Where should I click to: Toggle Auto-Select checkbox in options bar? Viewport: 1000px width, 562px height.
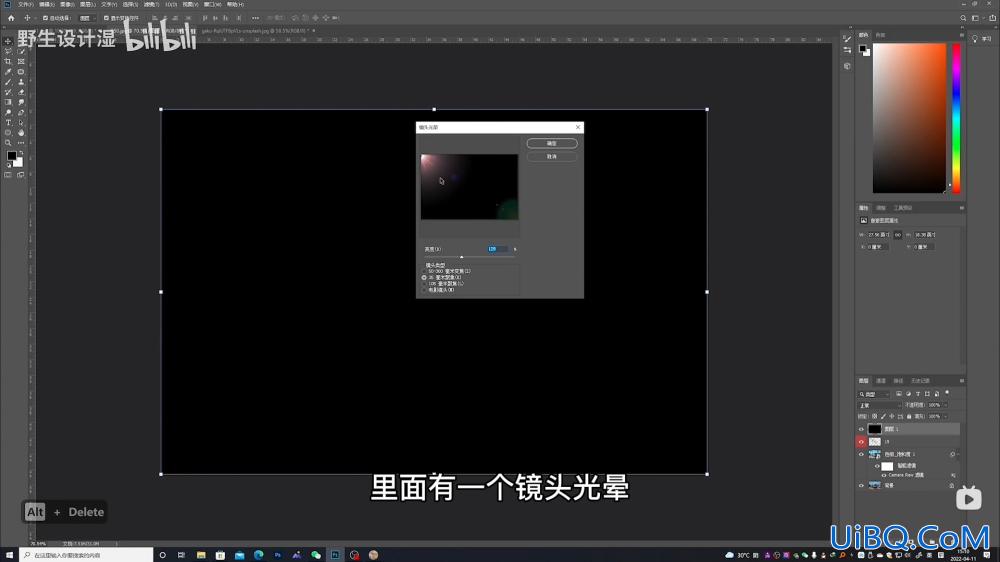(45, 18)
